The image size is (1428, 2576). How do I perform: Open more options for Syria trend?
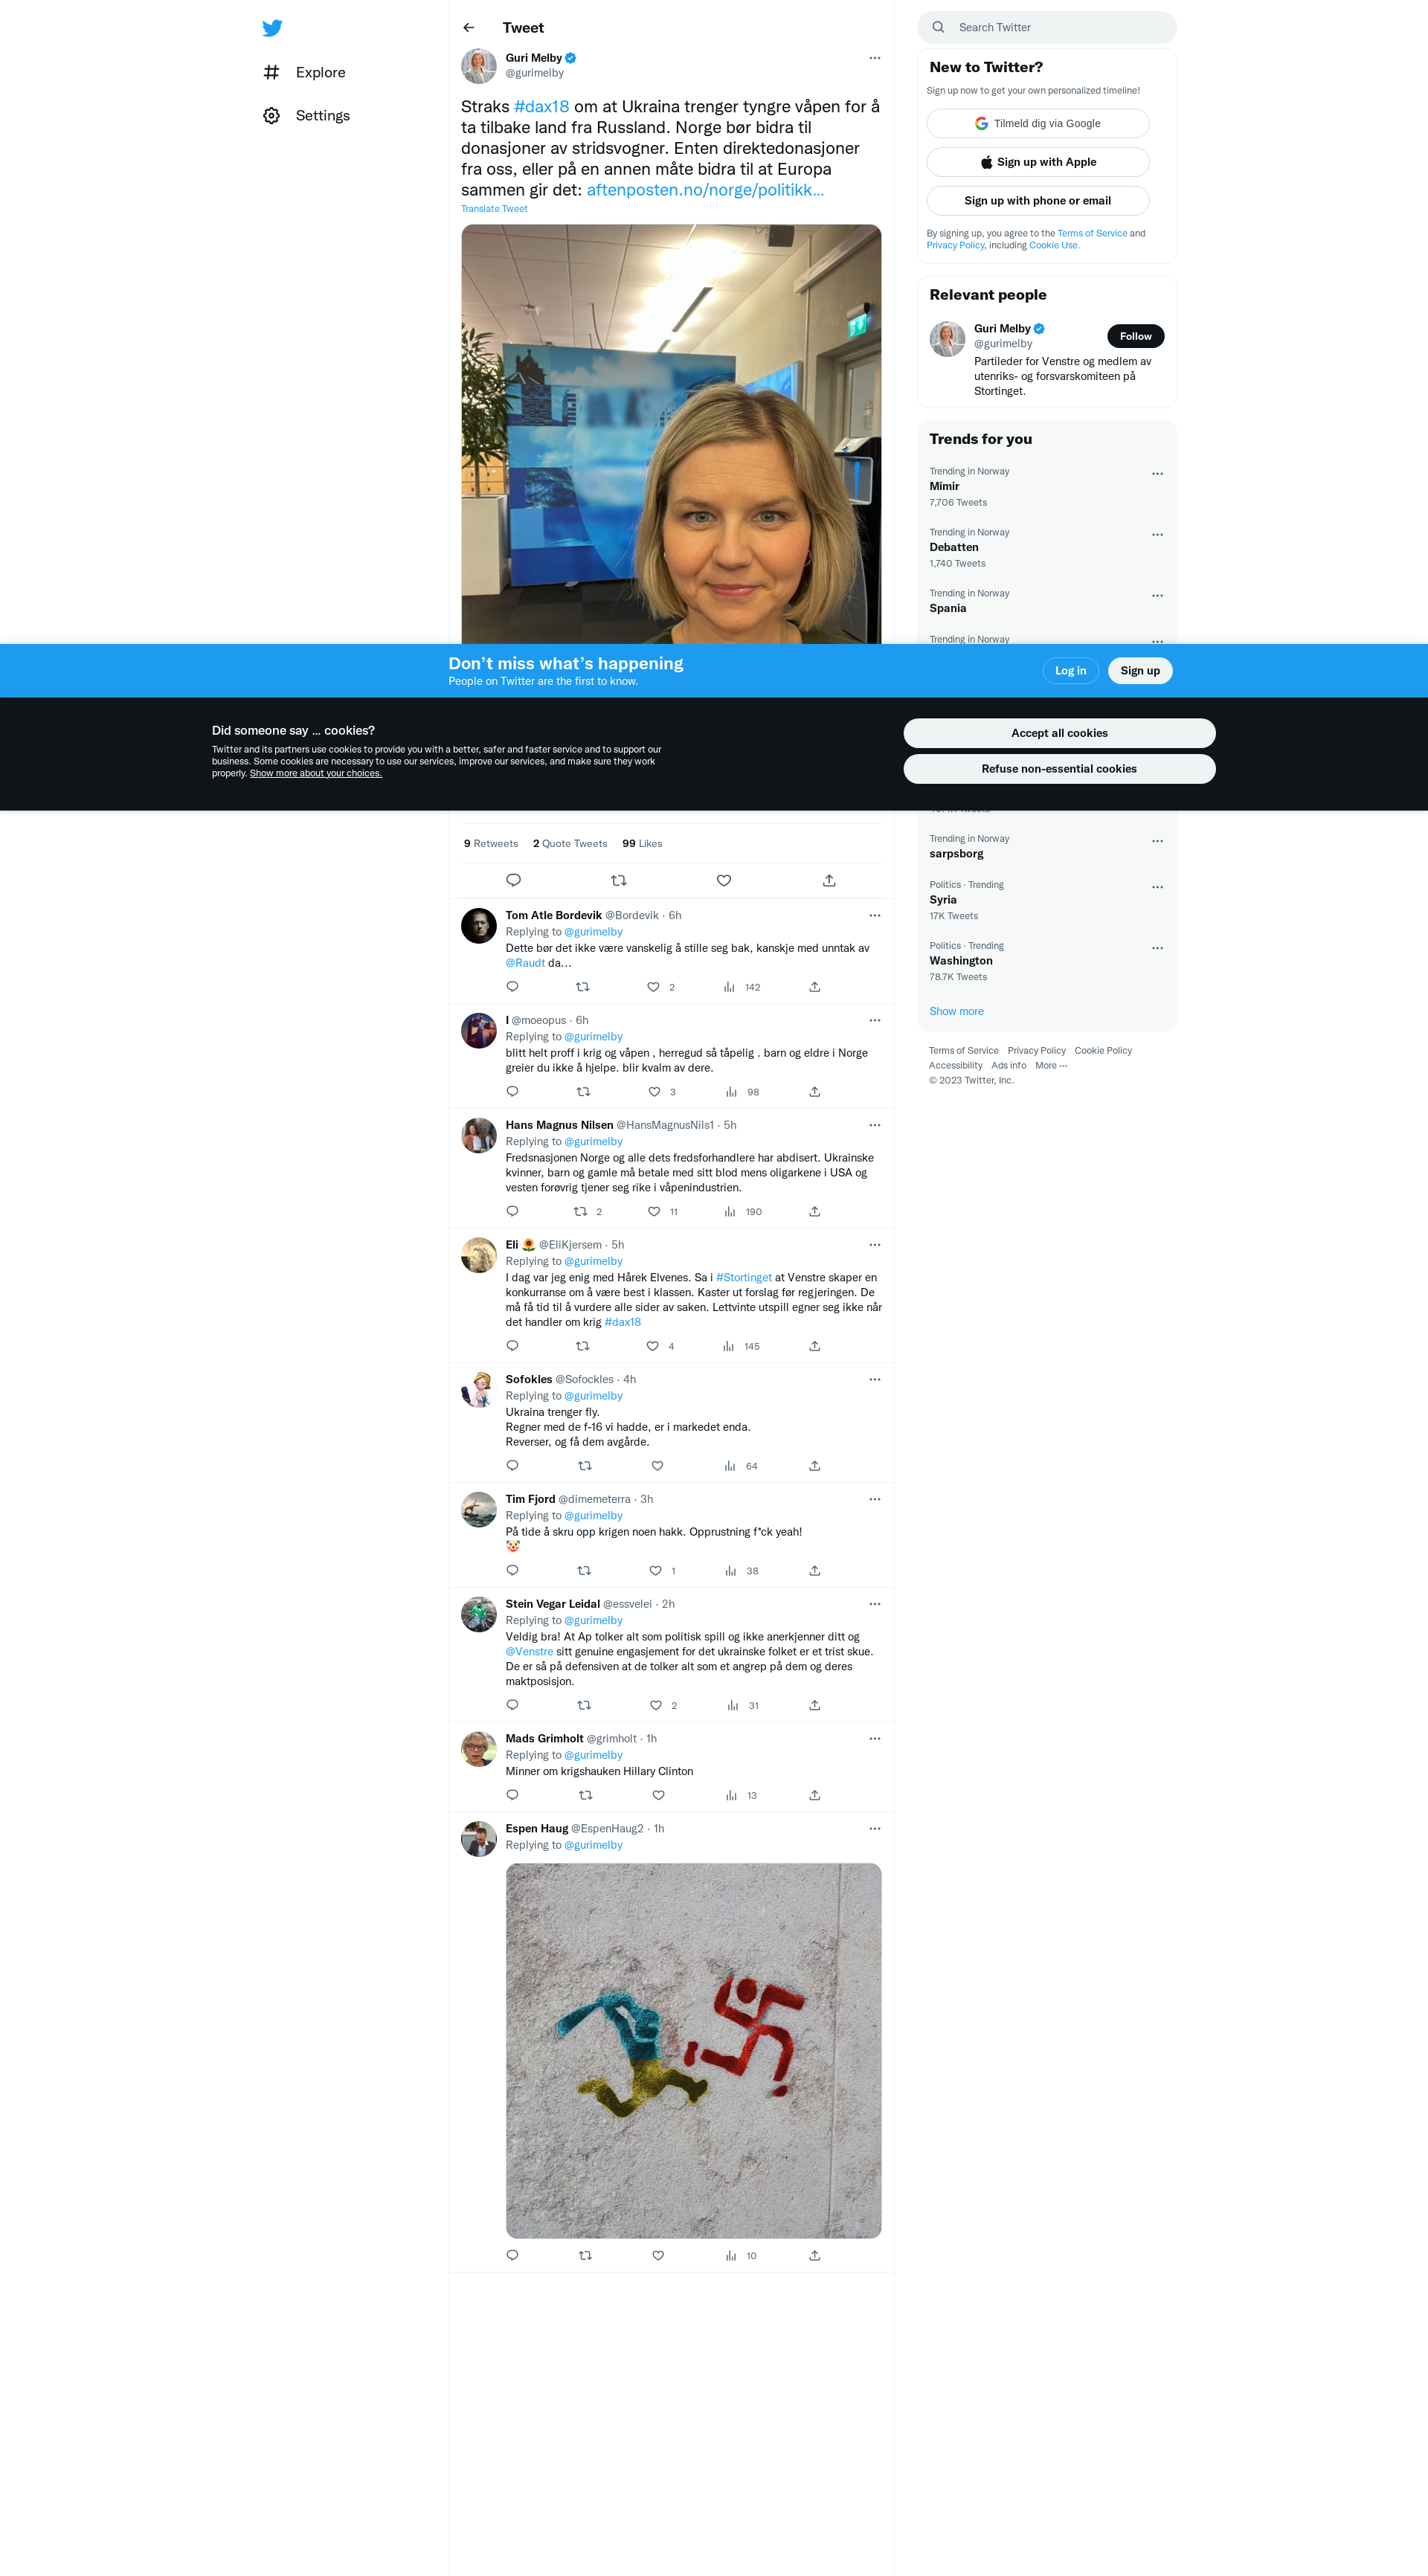tap(1157, 887)
